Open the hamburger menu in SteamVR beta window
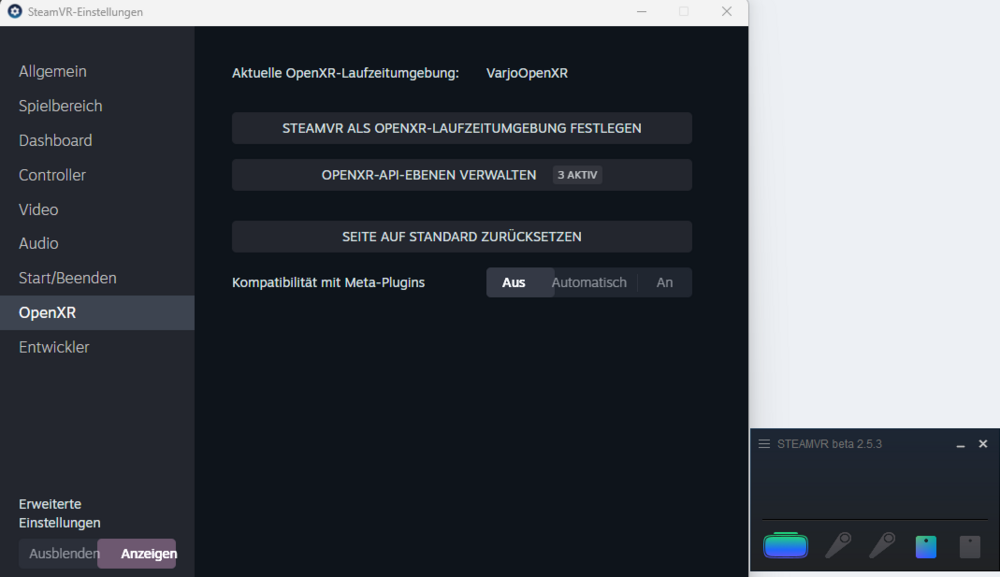The image size is (1000, 577). pos(764,444)
